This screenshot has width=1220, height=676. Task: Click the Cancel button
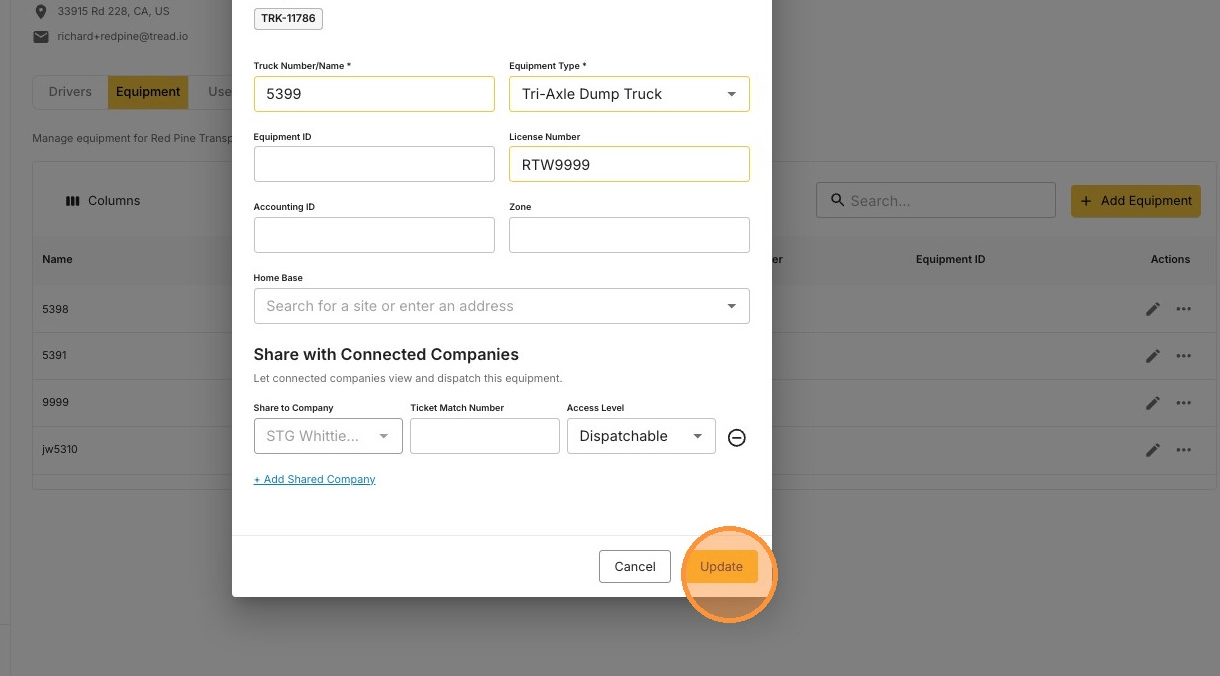click(x=635, y=566)
